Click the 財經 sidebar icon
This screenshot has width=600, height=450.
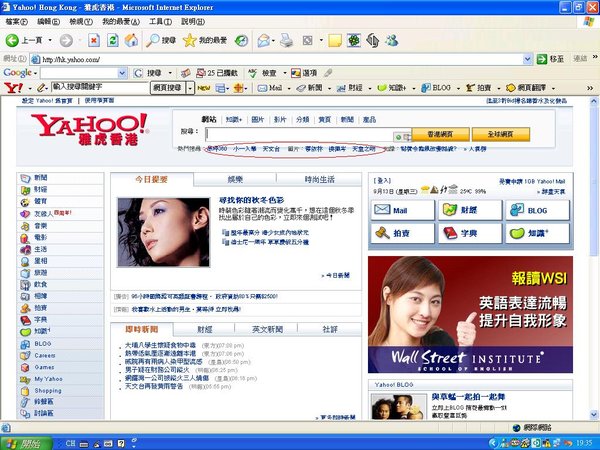tap(25, 190)
